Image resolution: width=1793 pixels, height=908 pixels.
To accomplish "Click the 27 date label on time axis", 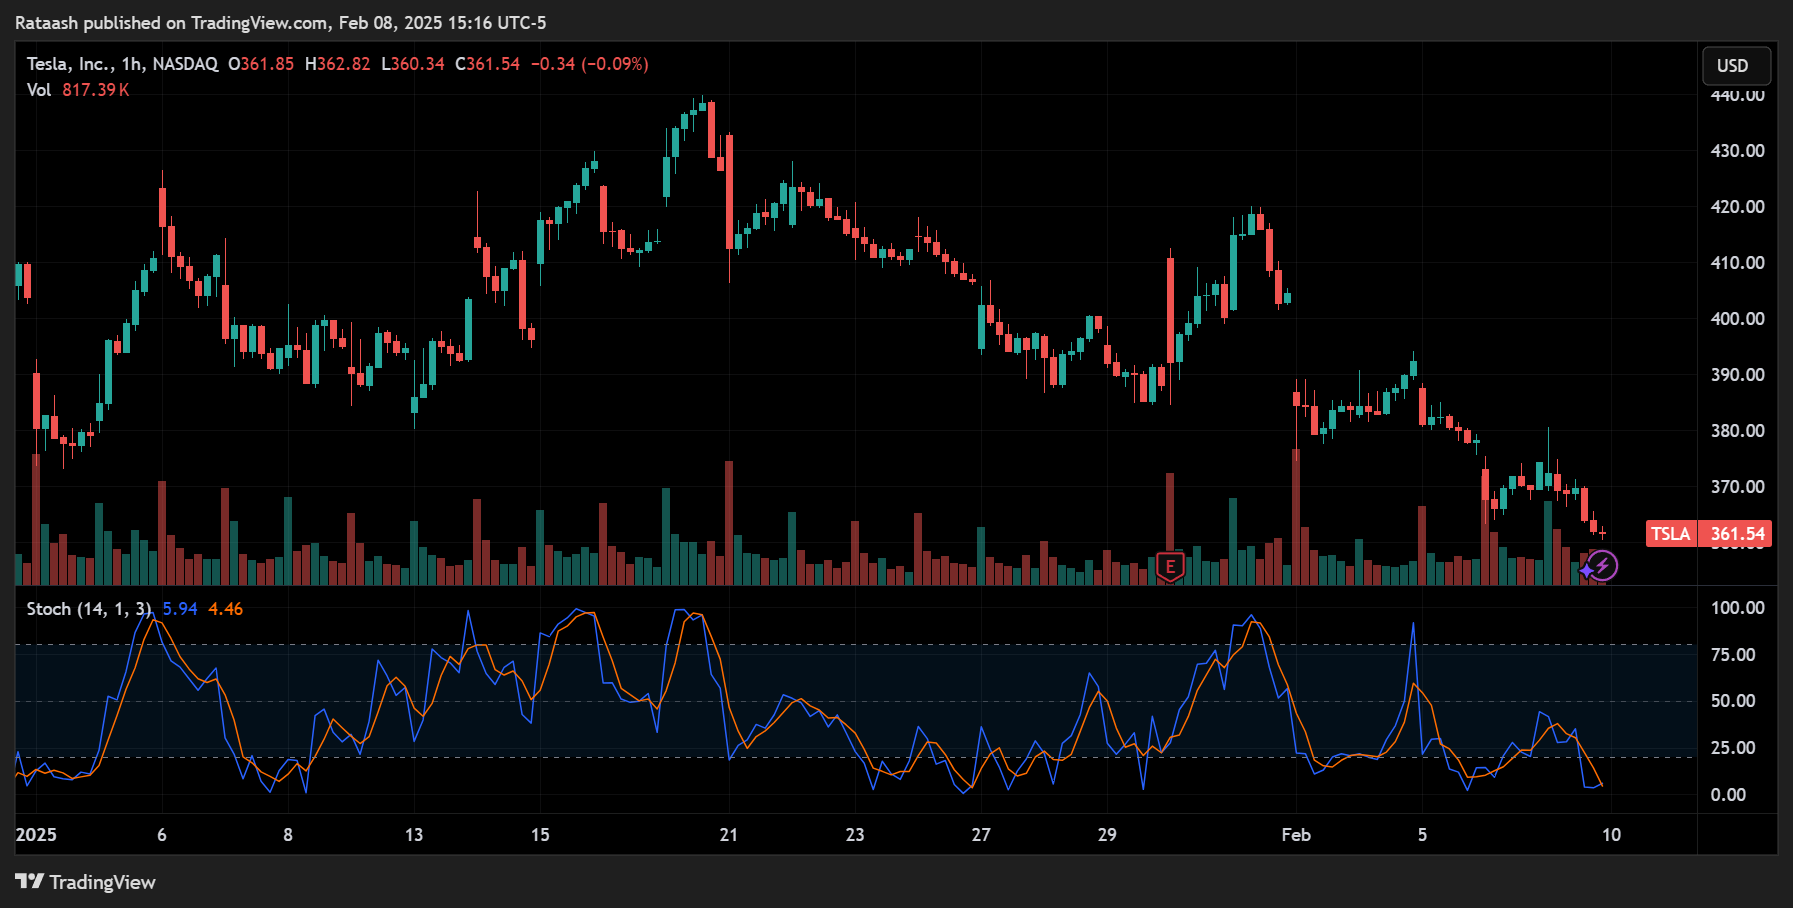I will coord(981,835).
